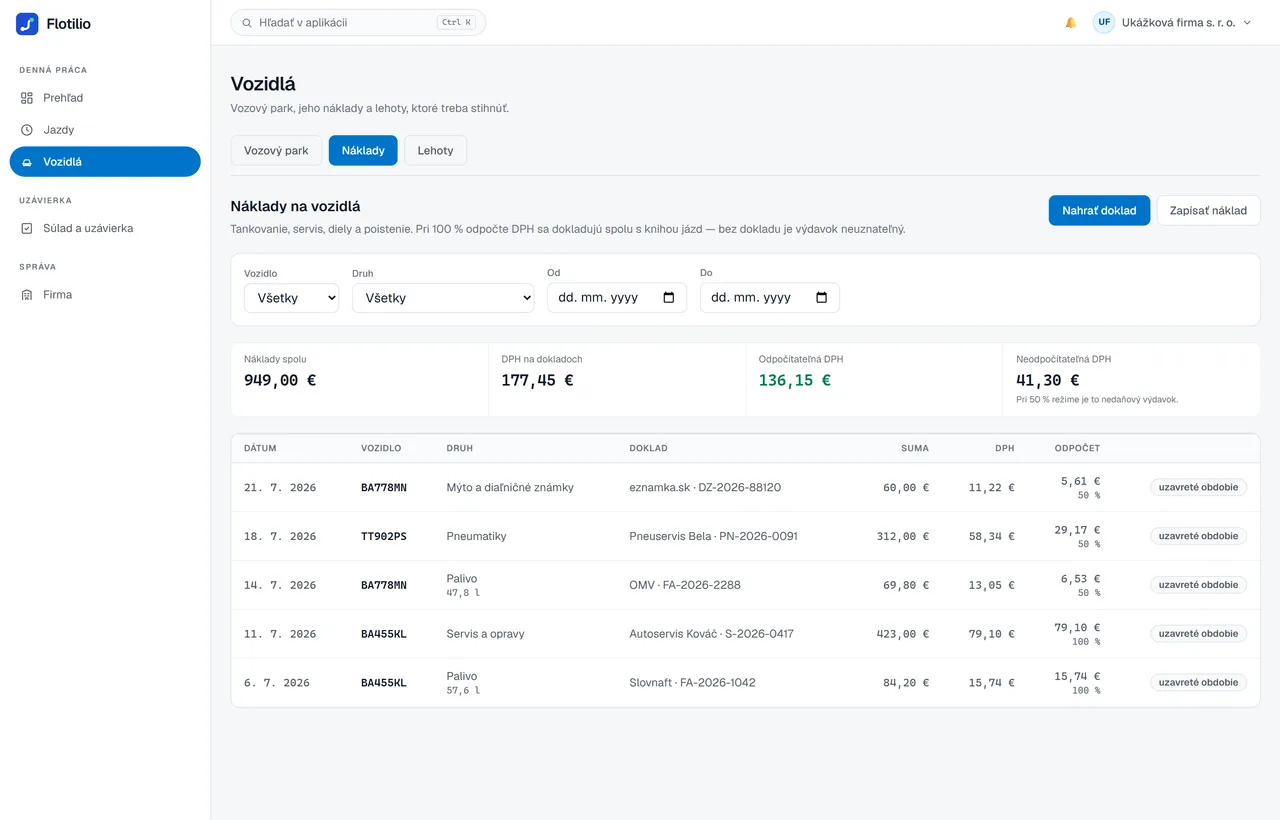Click the DÁTUM column header
This screenshot has width=1280, height=820.
[260, 448]
